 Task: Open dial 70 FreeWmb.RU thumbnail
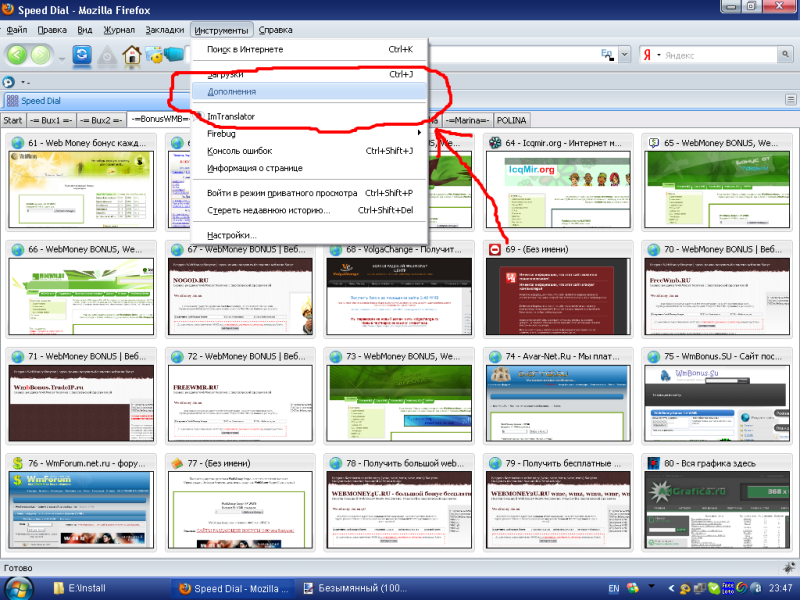[716, 296]
